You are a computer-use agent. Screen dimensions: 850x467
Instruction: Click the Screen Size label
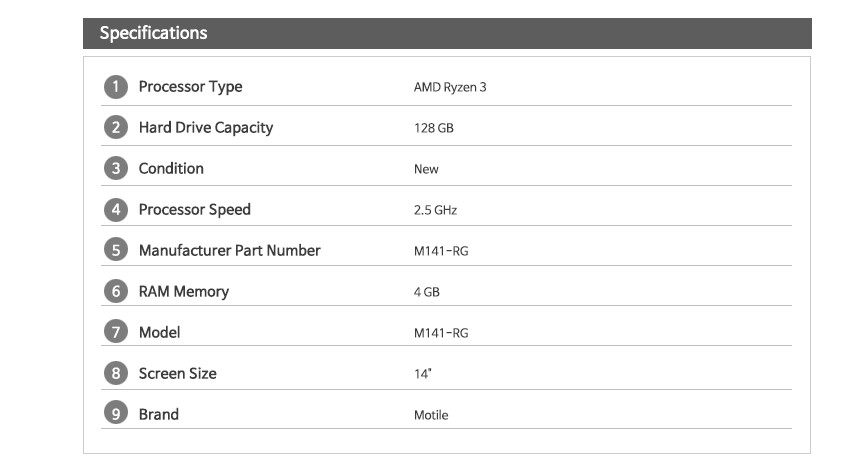click(177, 374)
